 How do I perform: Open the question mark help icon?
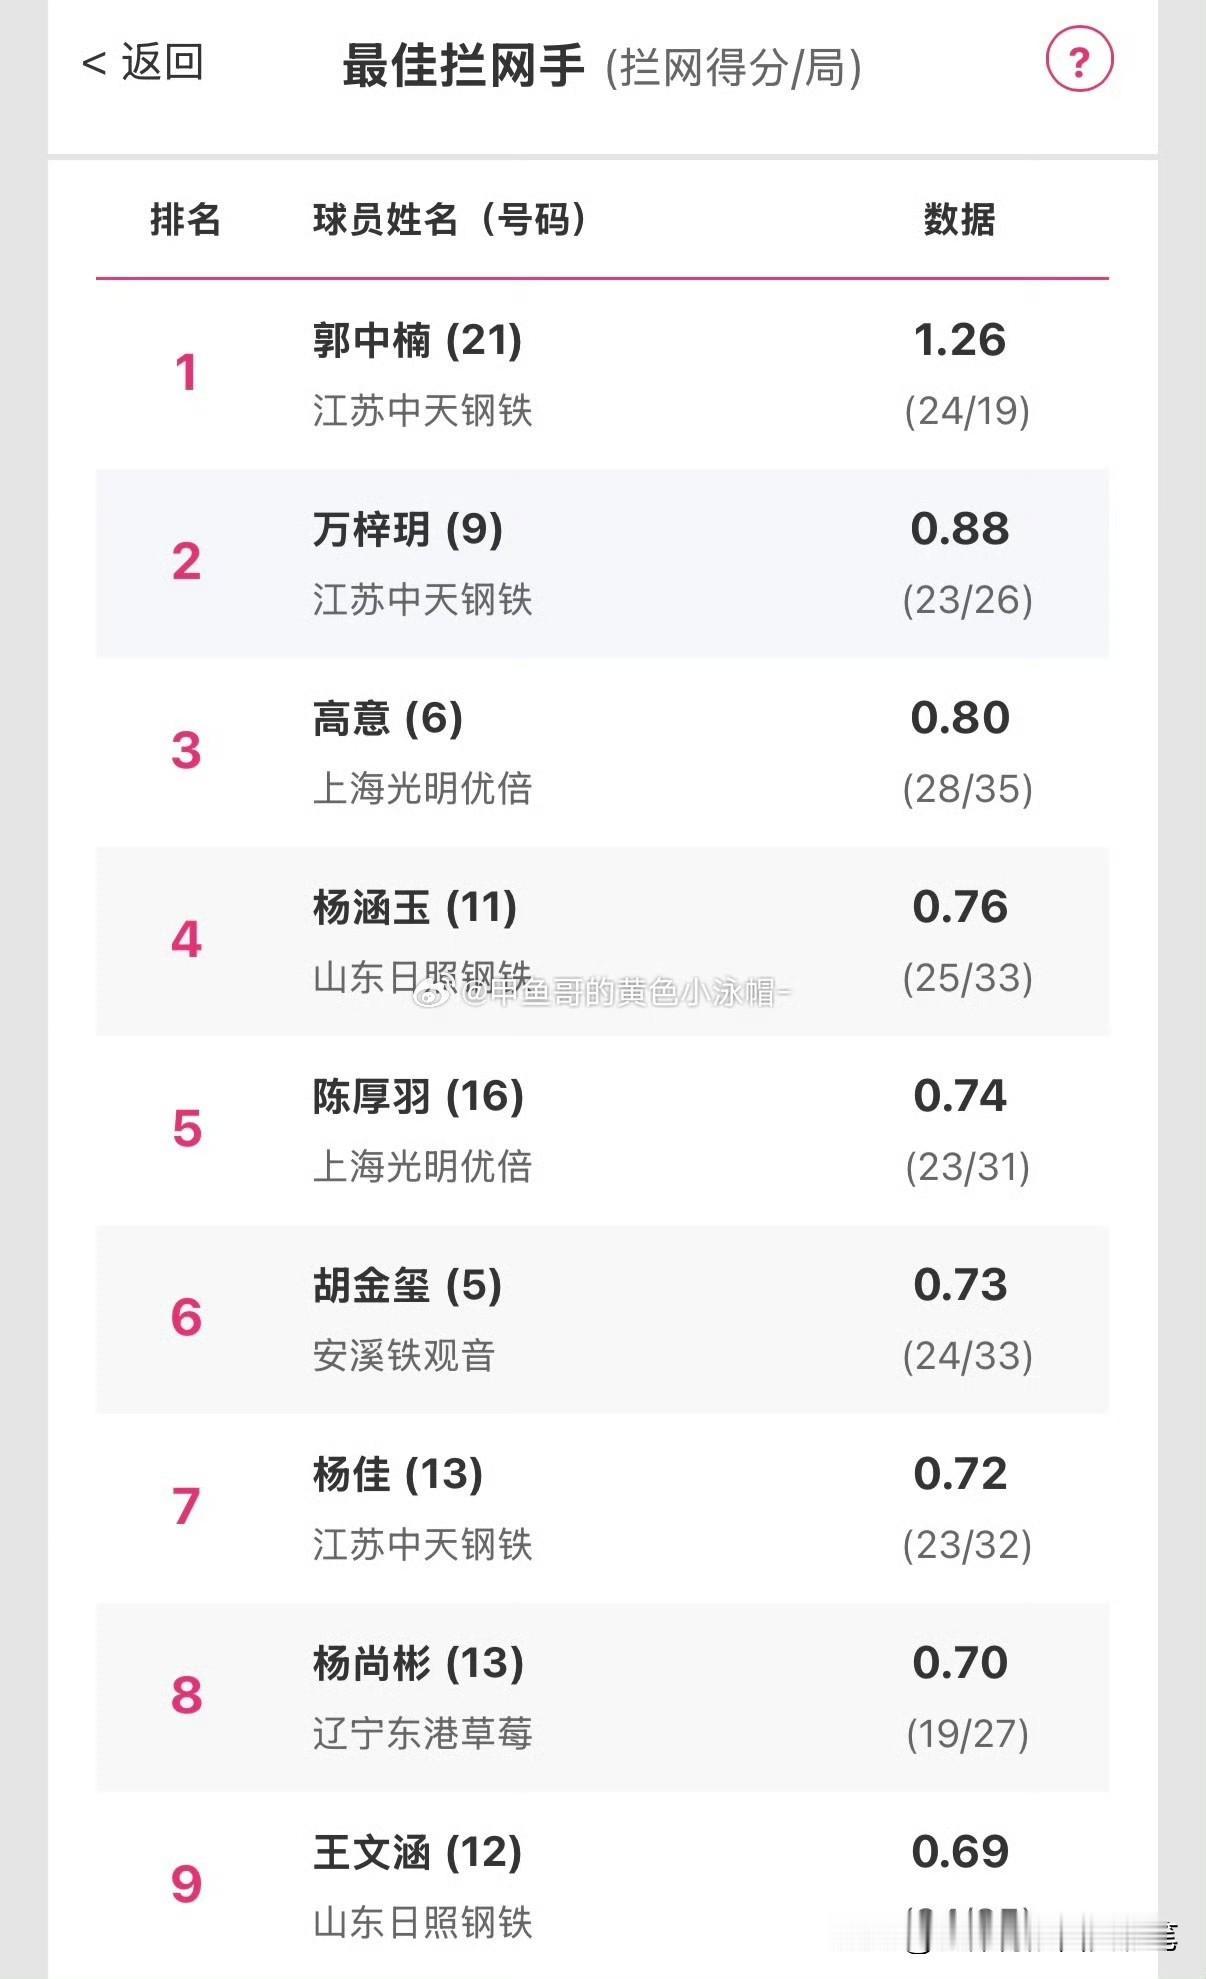1079,61
